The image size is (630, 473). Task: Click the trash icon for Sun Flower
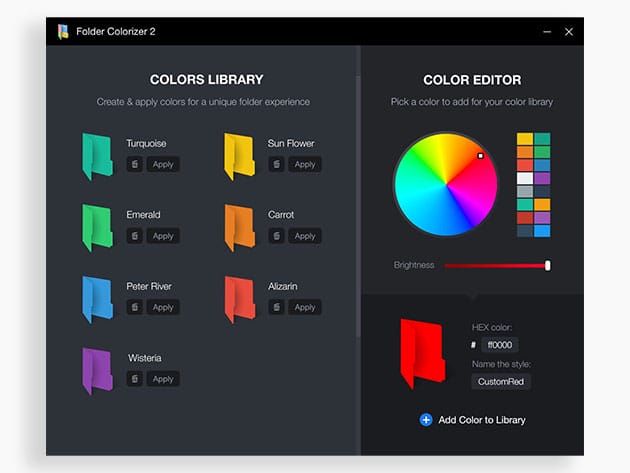coord(276,164)
